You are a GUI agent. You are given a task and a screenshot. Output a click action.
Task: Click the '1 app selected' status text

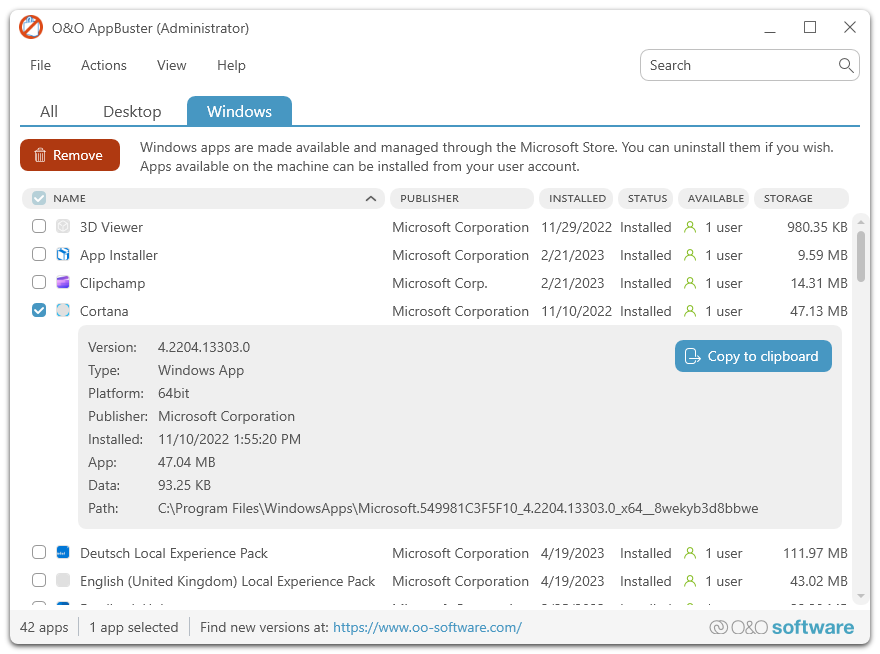tap(134, 627)
